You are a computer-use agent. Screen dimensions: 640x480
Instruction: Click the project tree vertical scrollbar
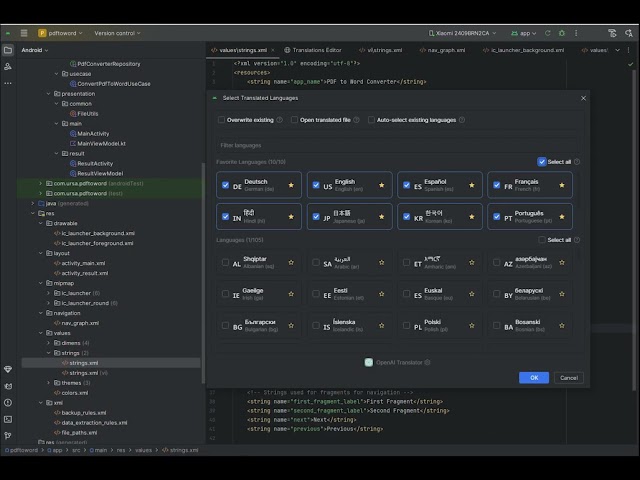coord(203,273)
